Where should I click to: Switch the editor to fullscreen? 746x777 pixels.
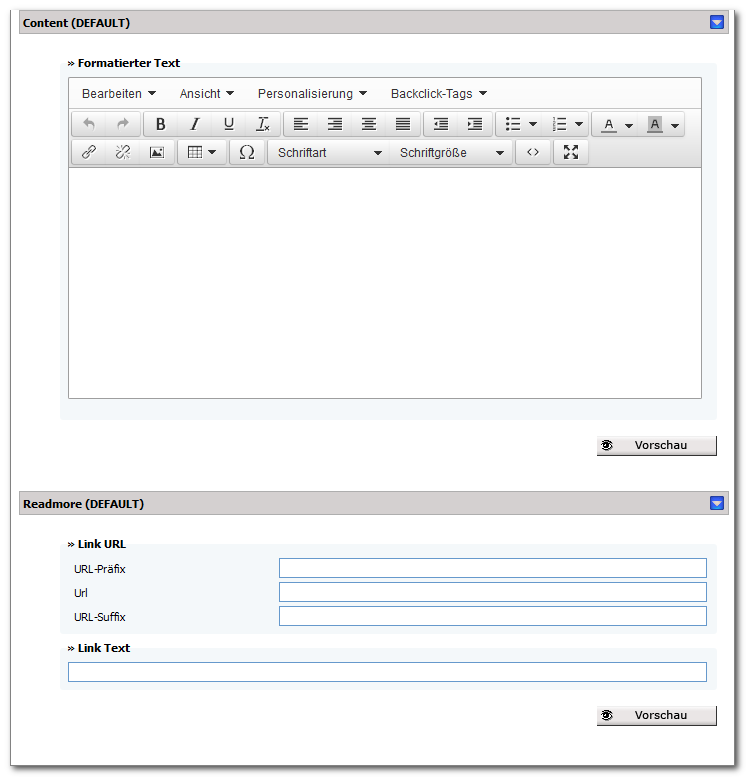pos(571,152)
